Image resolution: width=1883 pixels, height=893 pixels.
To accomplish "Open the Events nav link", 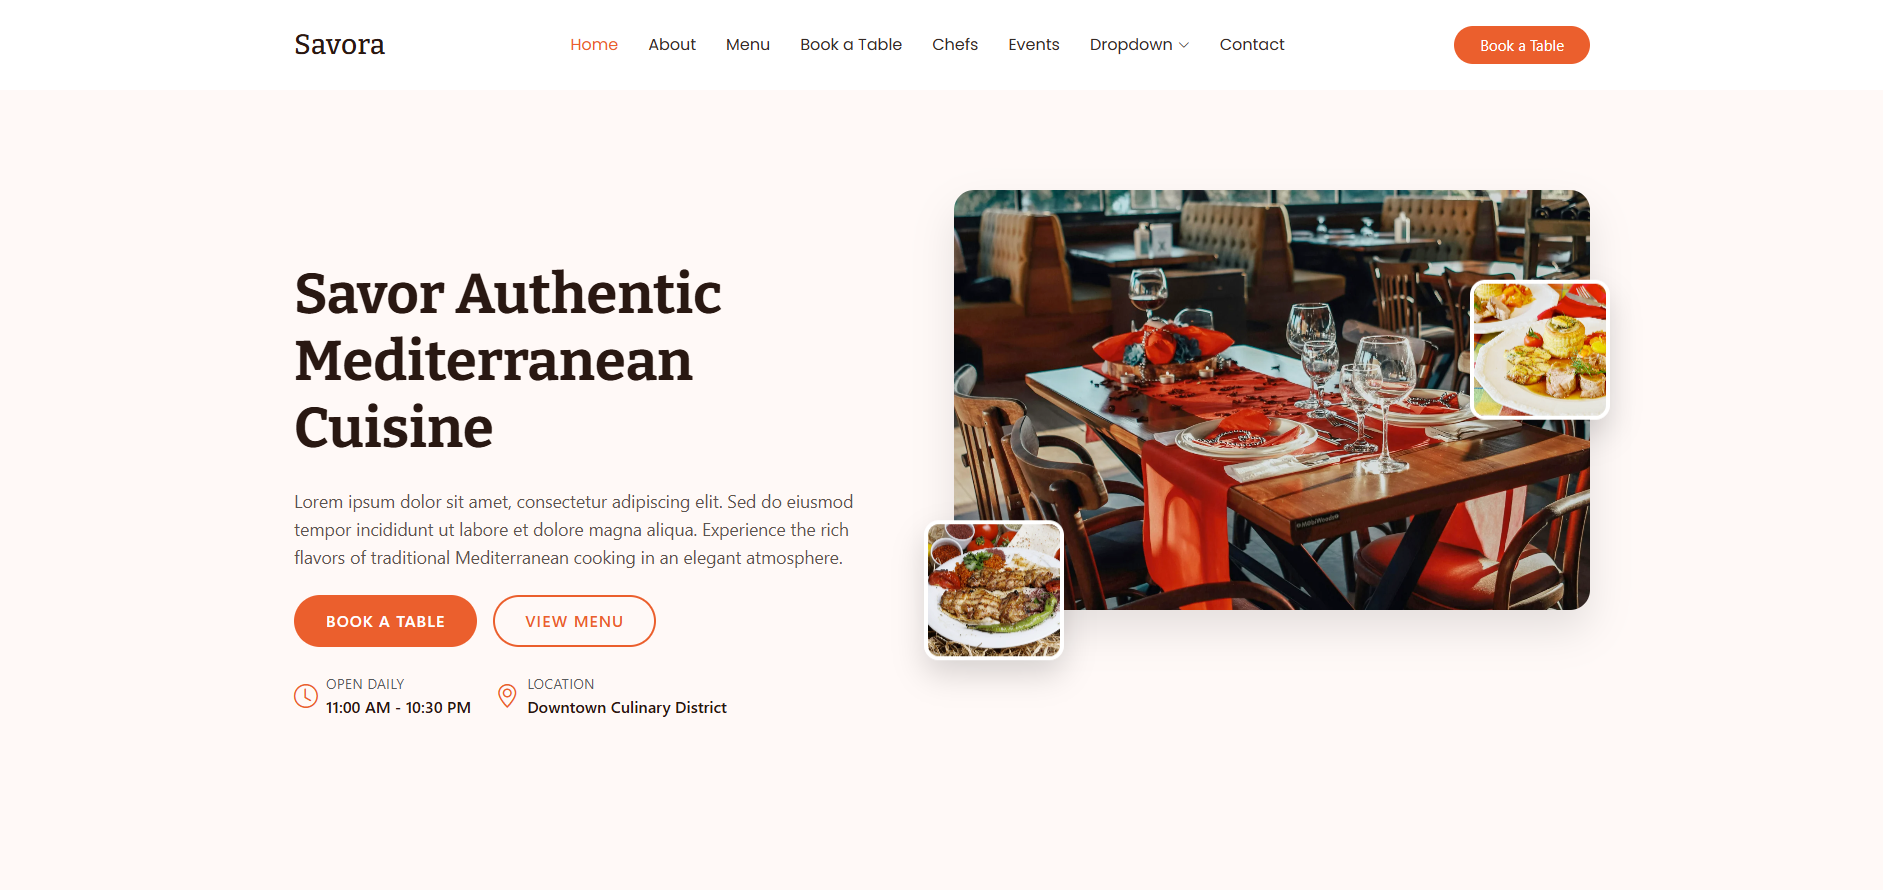I will click(x=1034, y=44).
